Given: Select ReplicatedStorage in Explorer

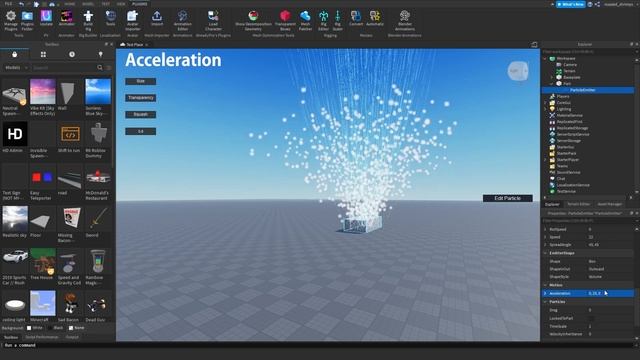Looking at the screenshot, I should point(572,128).
